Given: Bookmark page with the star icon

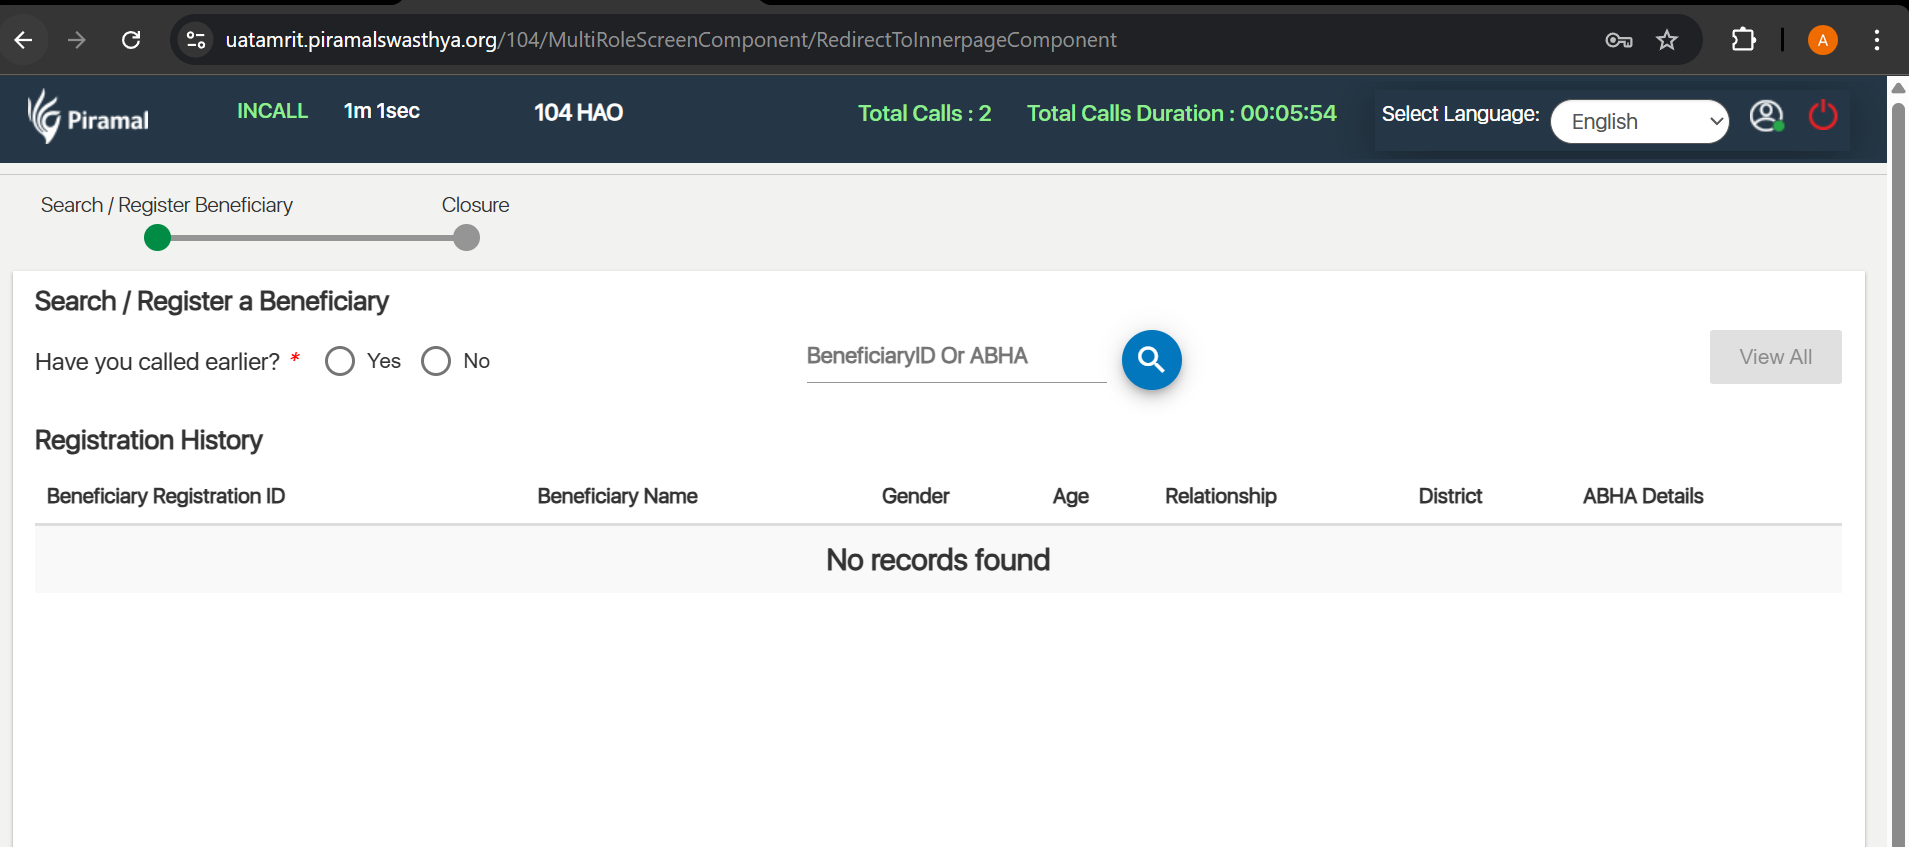Looking at the screenshot, I should click(x=1666, y=40).
